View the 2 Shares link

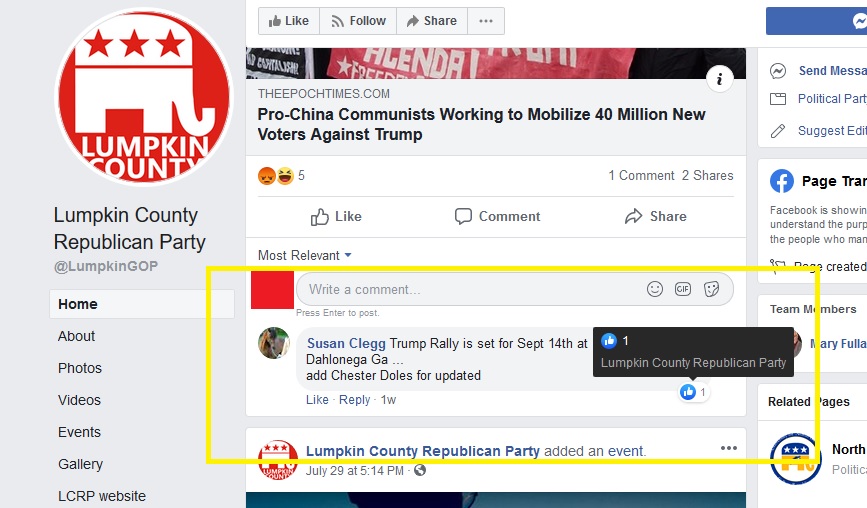pyautogui.click(x=707, y=175)
